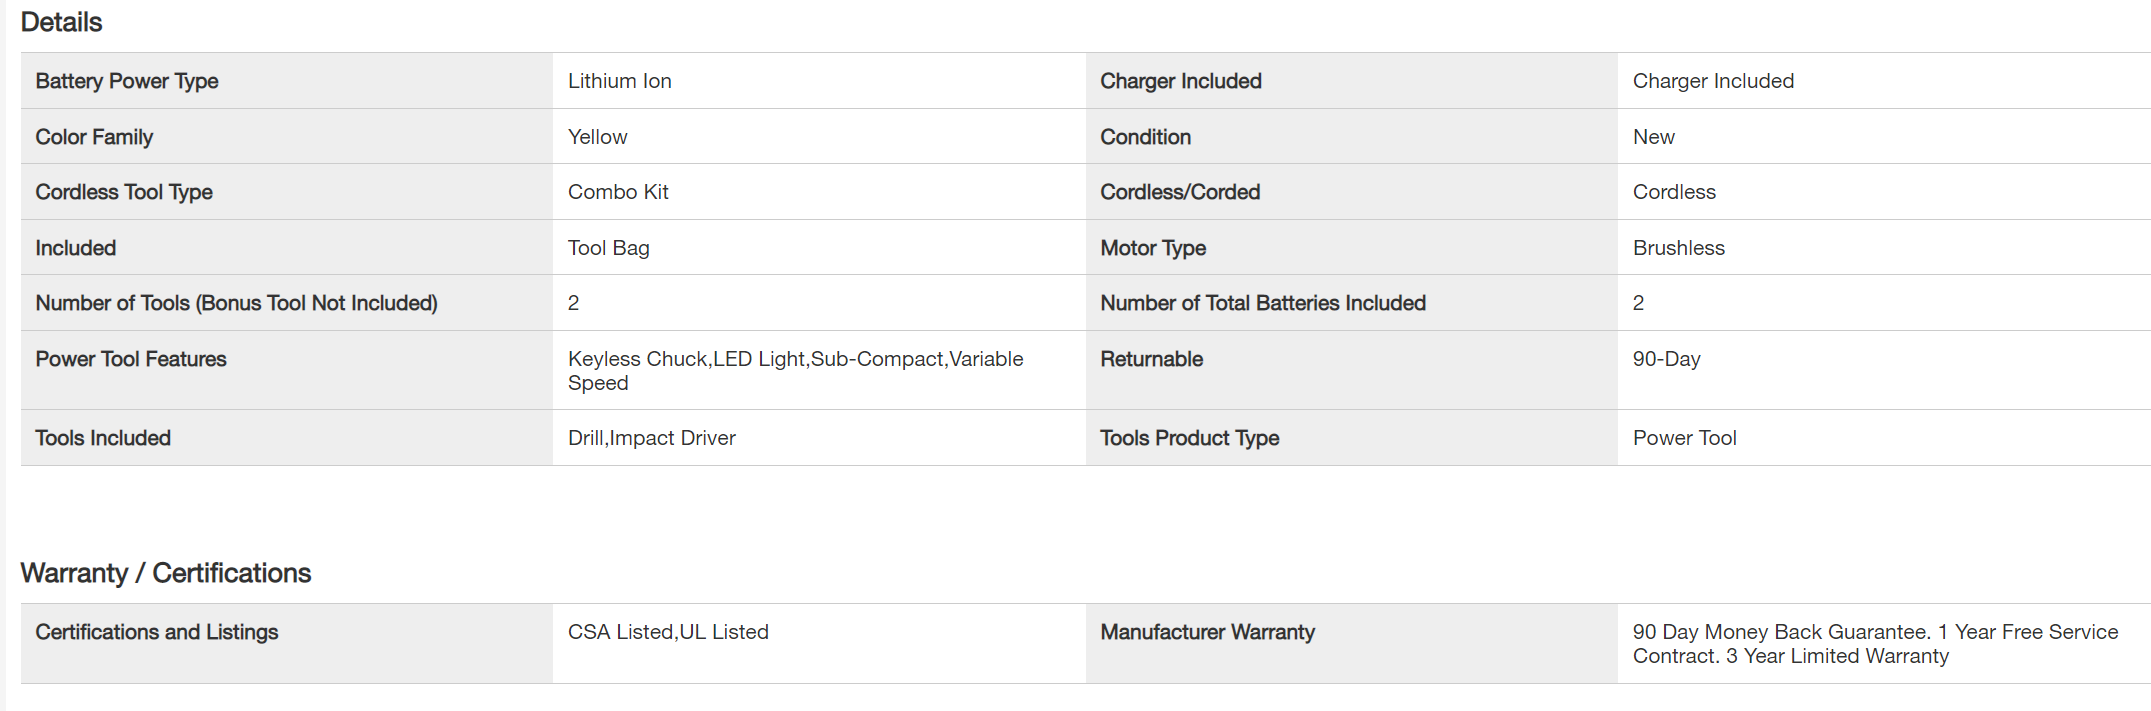
Task: Click the Charger Included label
Action: (1180, 81)
